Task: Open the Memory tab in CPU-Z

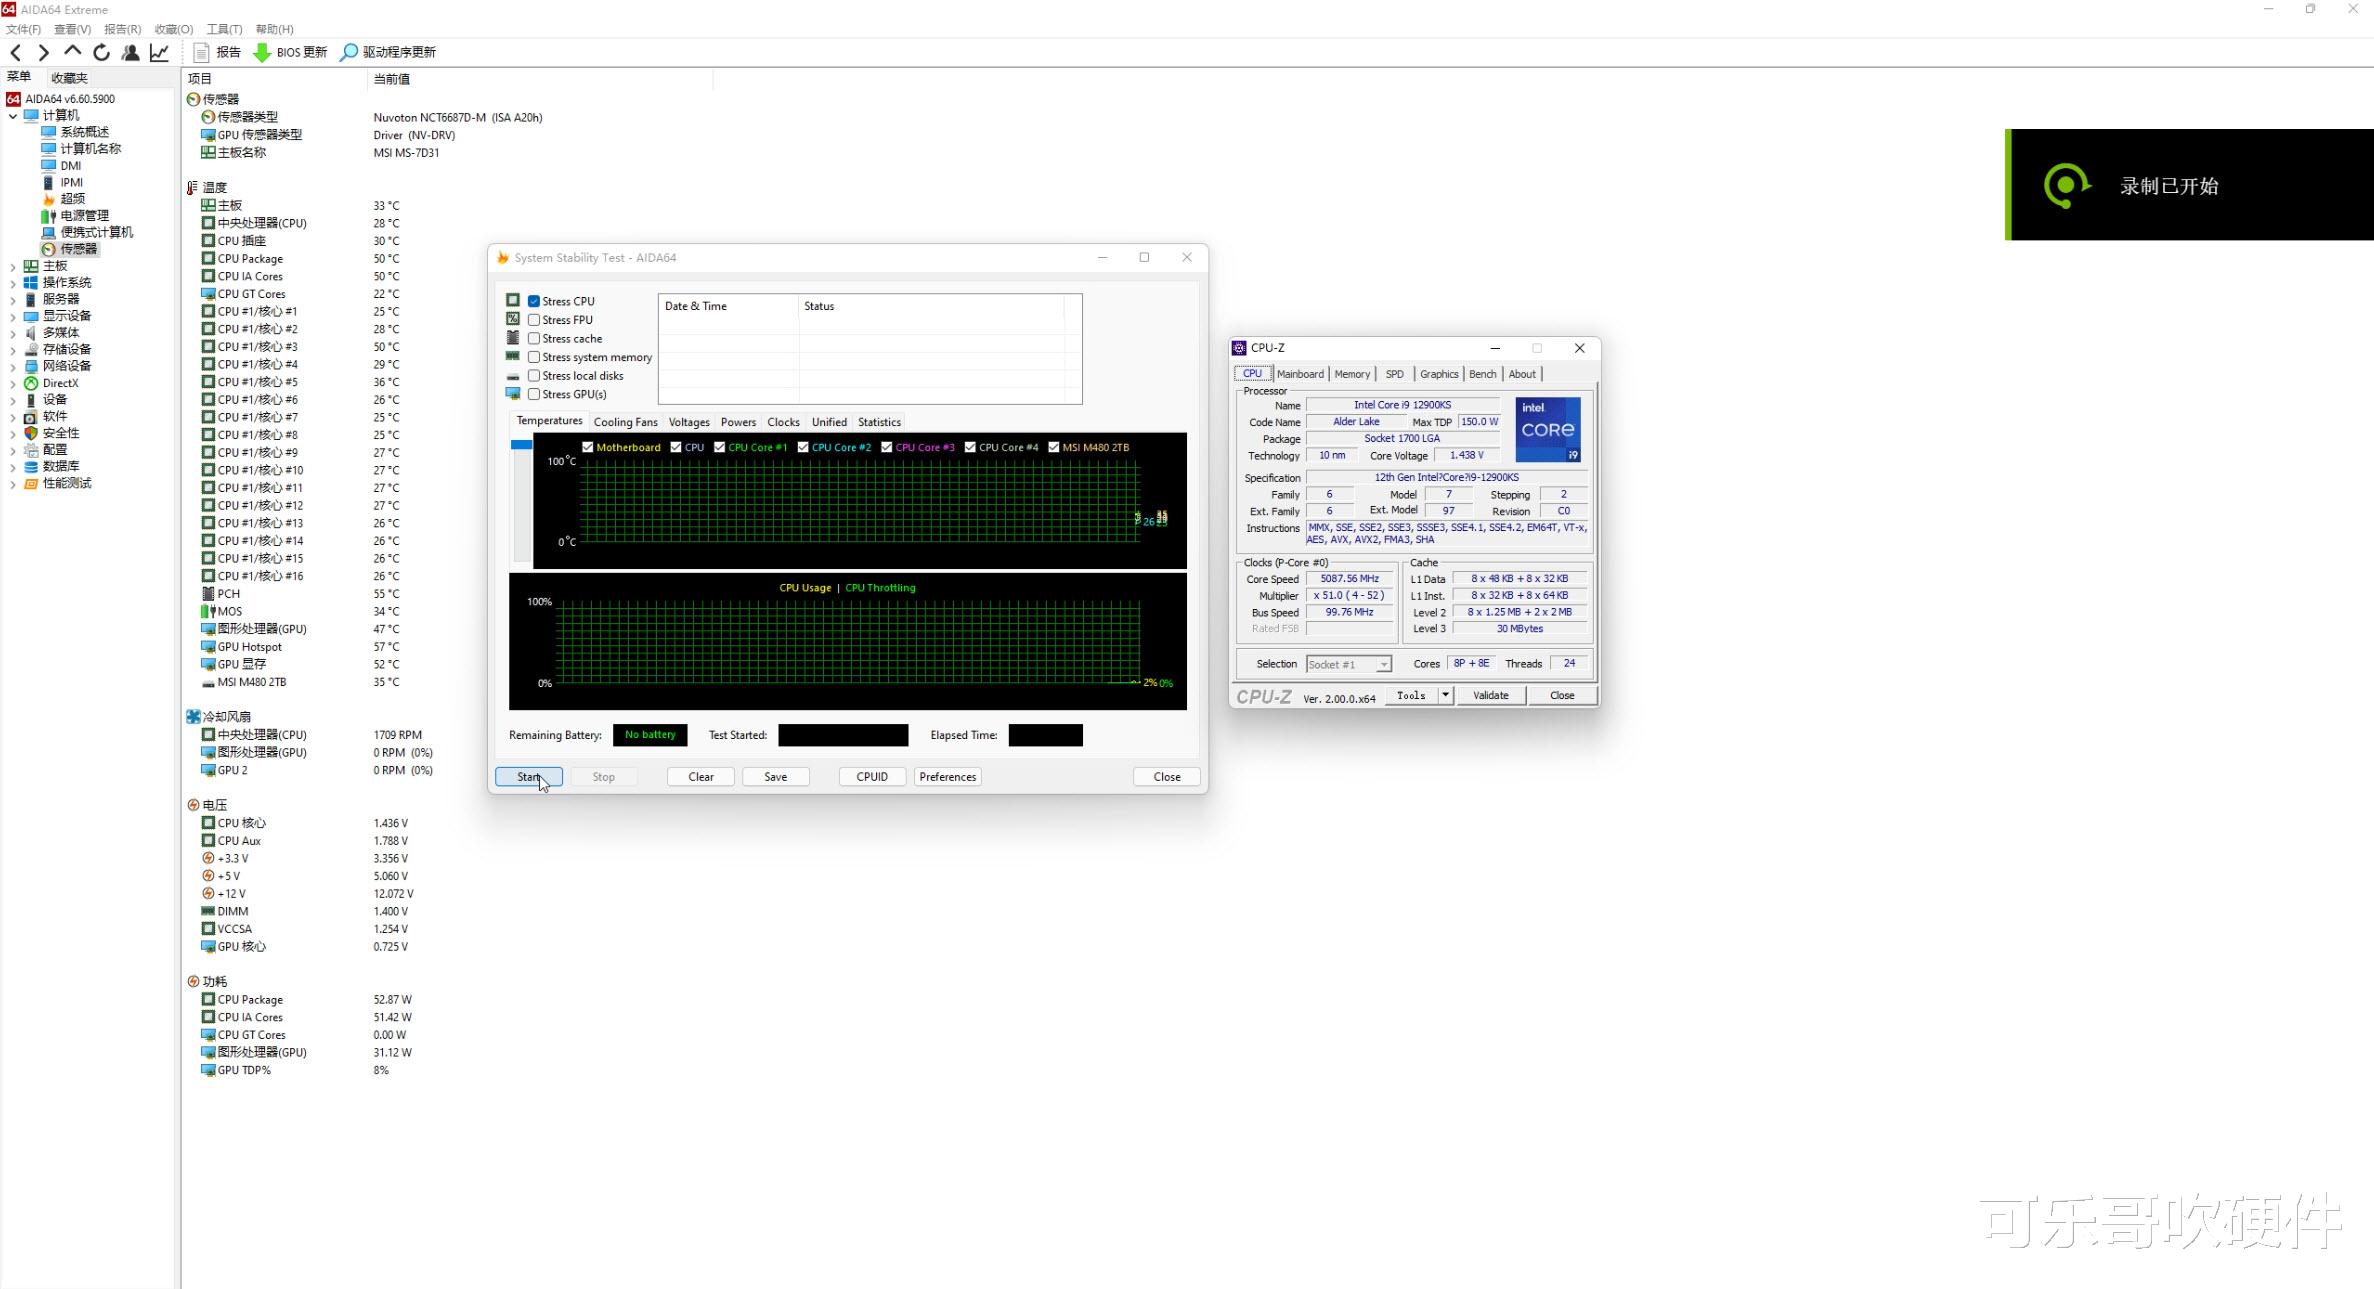Action: 1352,374
